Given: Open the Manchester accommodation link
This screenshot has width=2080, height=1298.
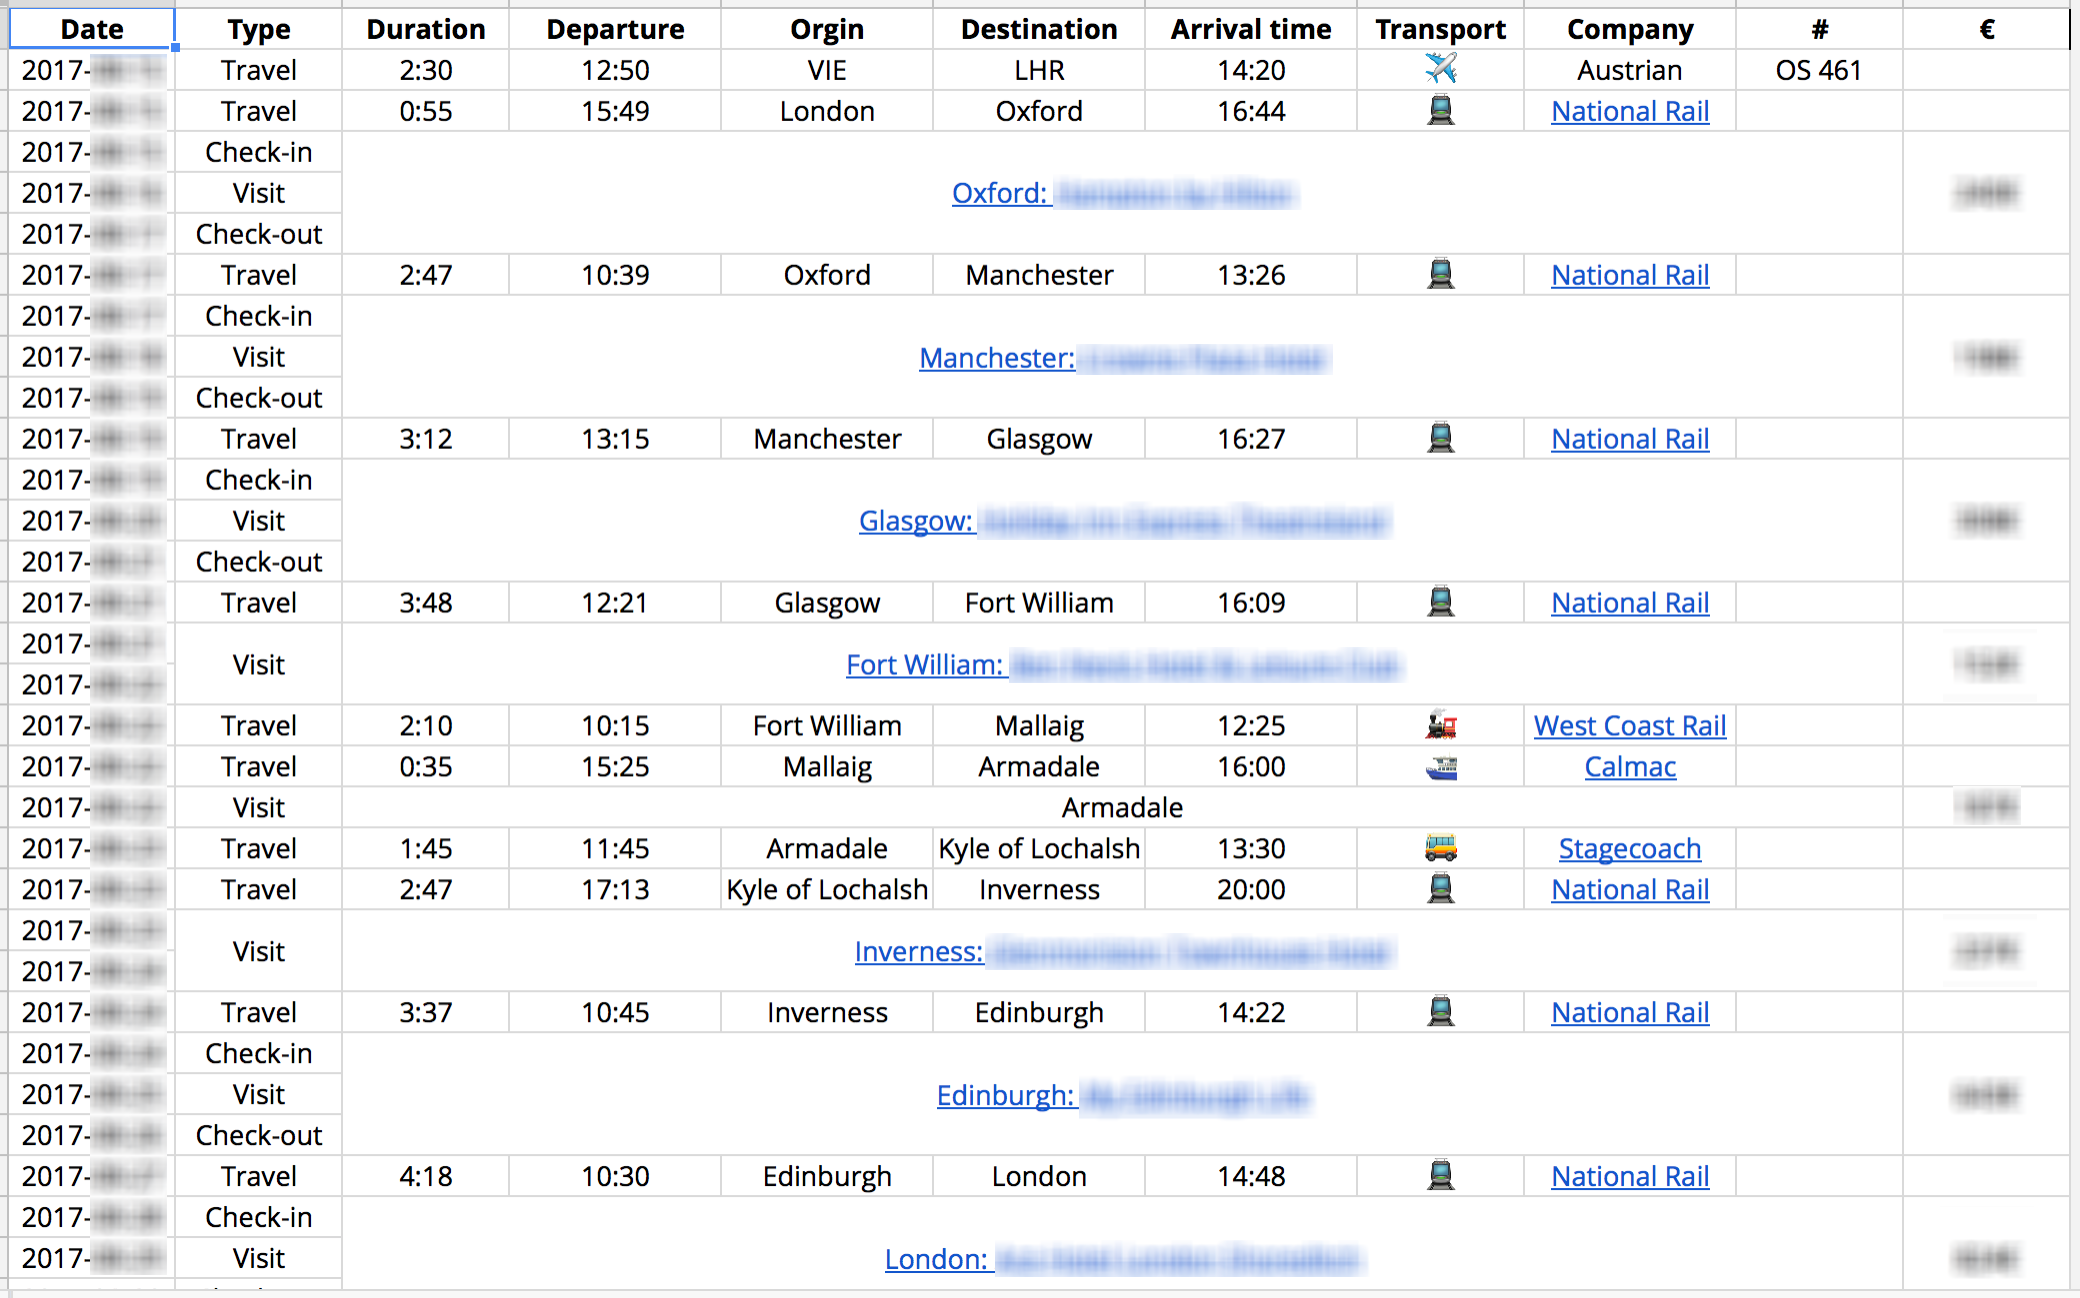Looking at the screenshot, I should (x=1123, y=358).
